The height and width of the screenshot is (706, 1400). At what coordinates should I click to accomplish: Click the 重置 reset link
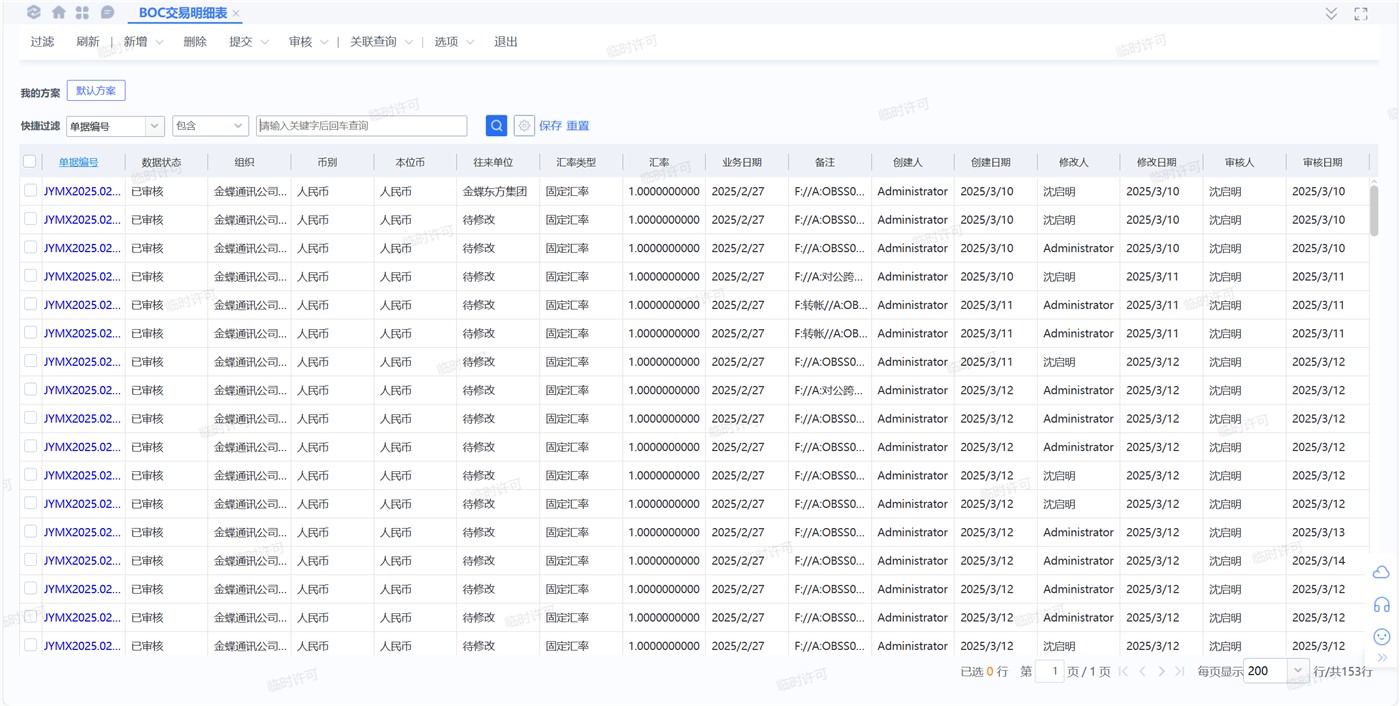[578, 126]
